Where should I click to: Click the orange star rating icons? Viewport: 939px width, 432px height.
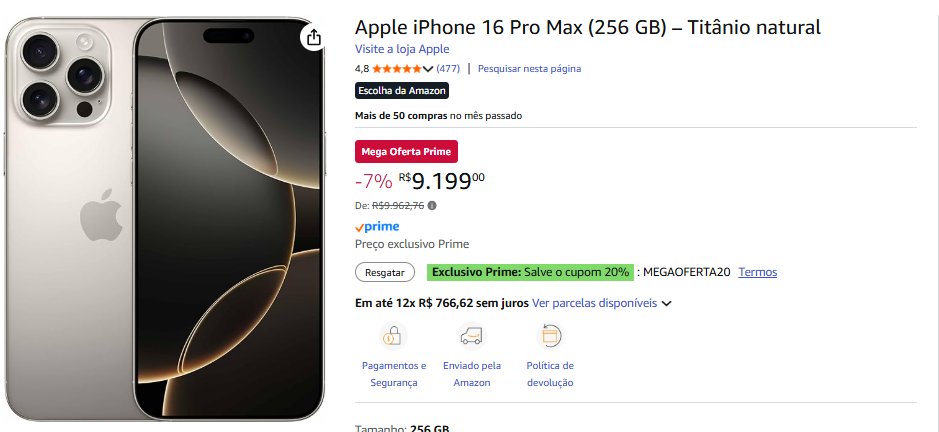point(396,69)
